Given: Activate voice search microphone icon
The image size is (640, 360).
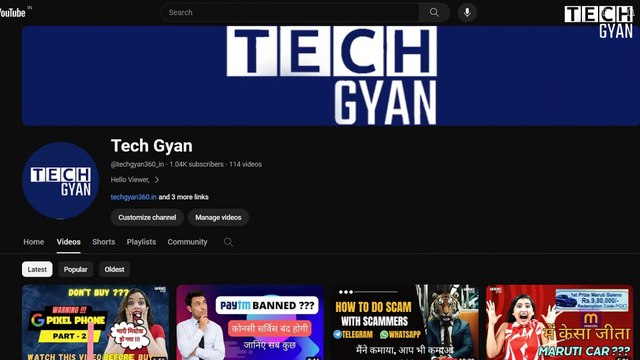Looking at the screenshot, I should pyautogui.click(x=467, y=13).
